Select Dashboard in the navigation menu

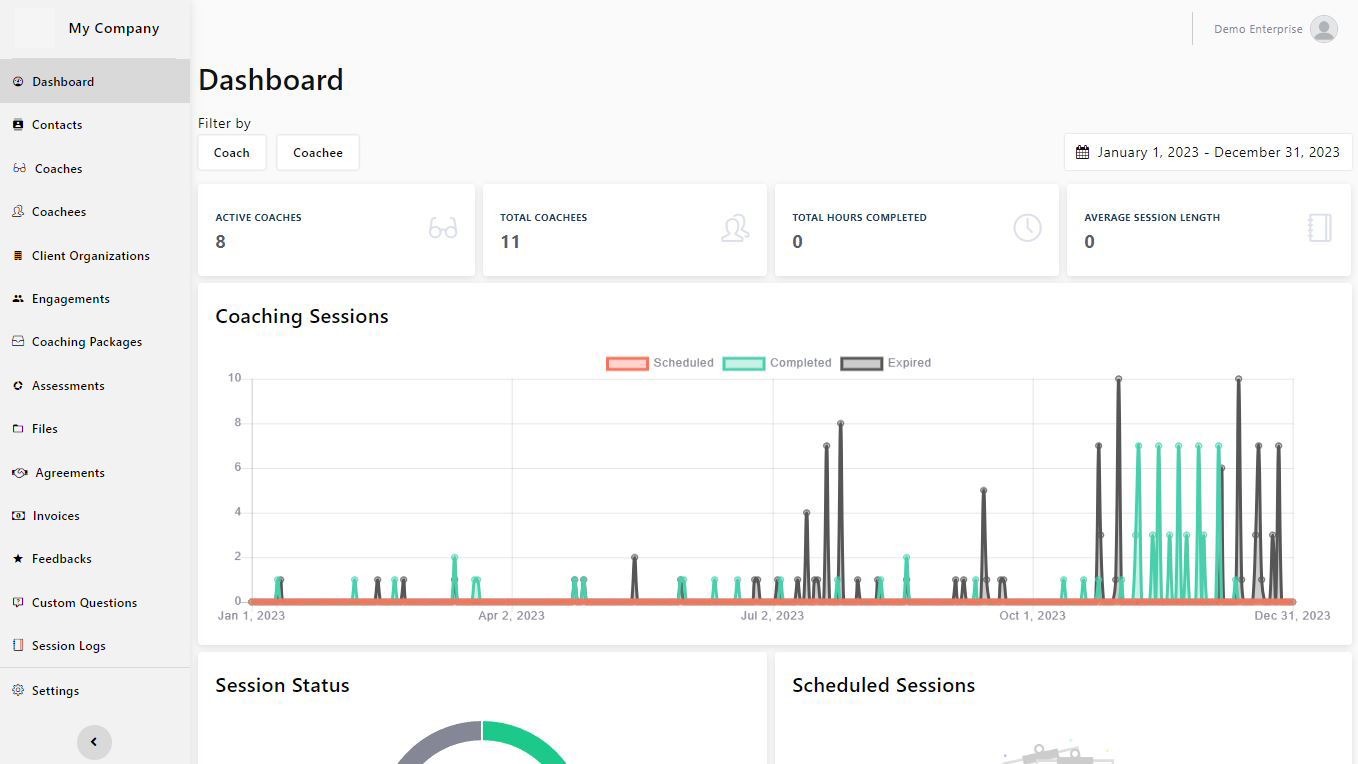coord(17,80)
